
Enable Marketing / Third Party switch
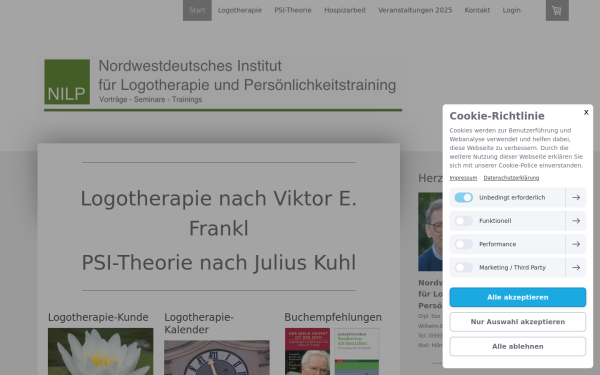pyautogui.click(x=463, y=267)
